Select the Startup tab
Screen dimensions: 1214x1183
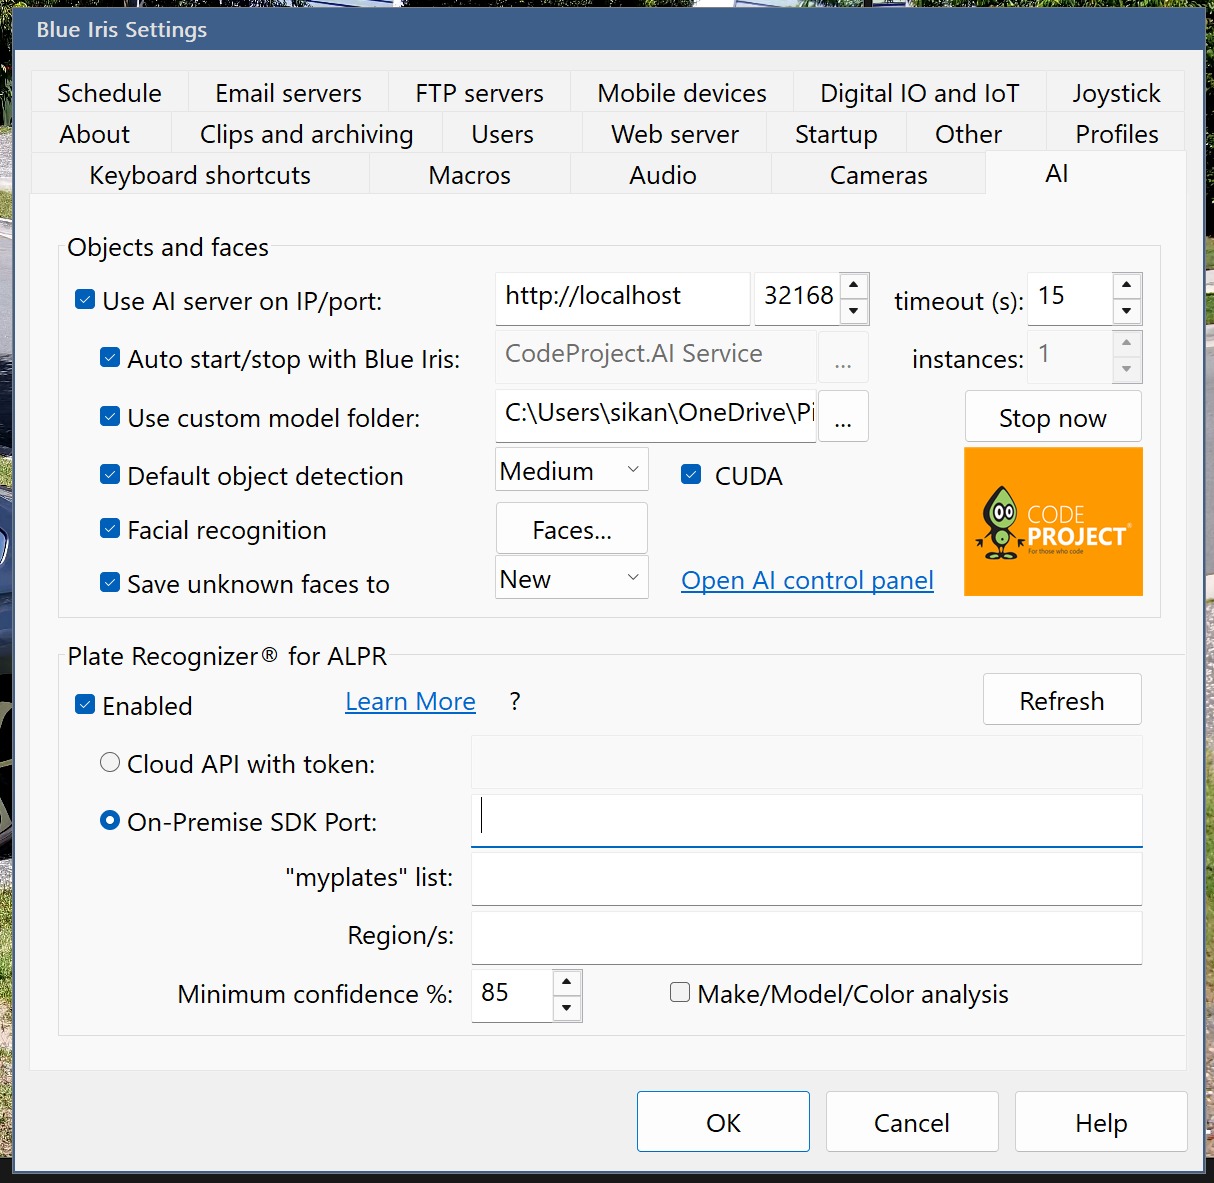click(x=836, y=134)
